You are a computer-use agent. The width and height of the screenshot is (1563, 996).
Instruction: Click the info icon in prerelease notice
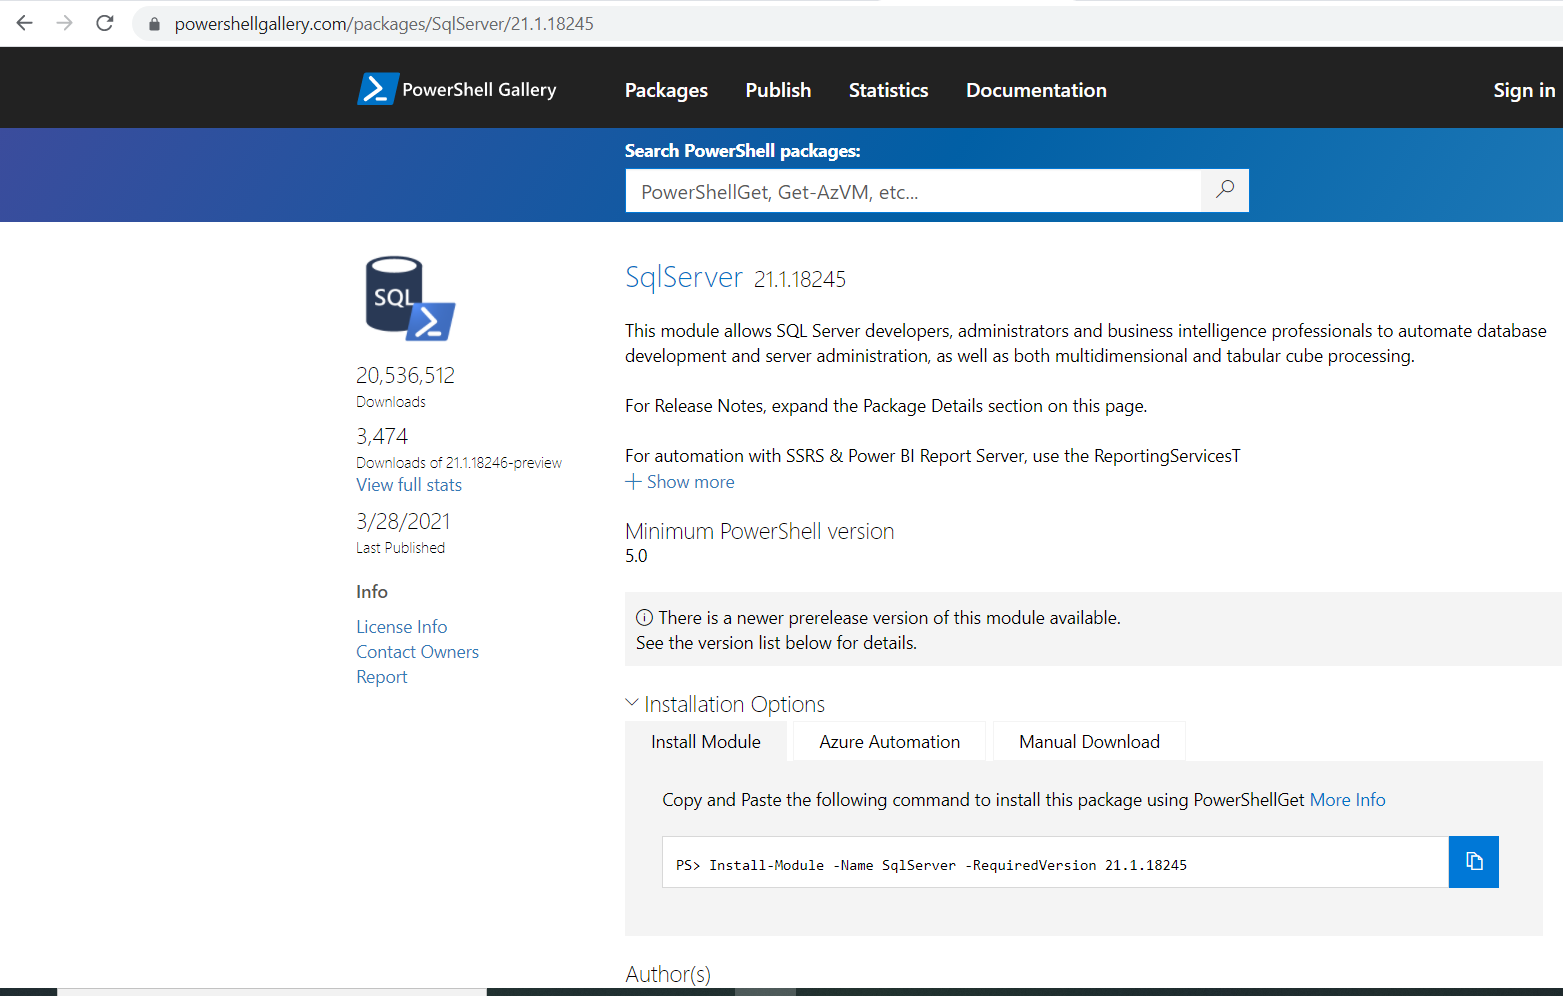645,618
